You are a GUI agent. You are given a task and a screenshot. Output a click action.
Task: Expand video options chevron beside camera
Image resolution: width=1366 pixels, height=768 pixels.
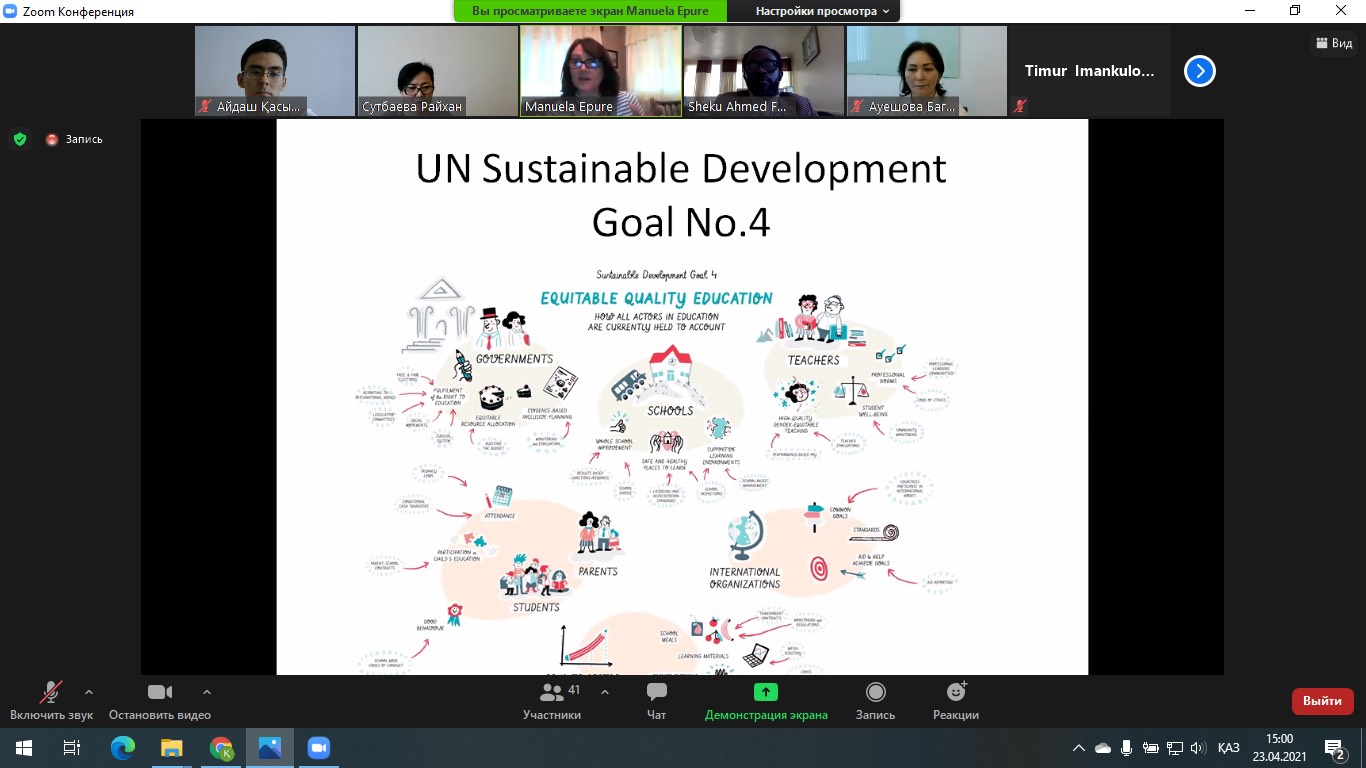click(207, 691)
